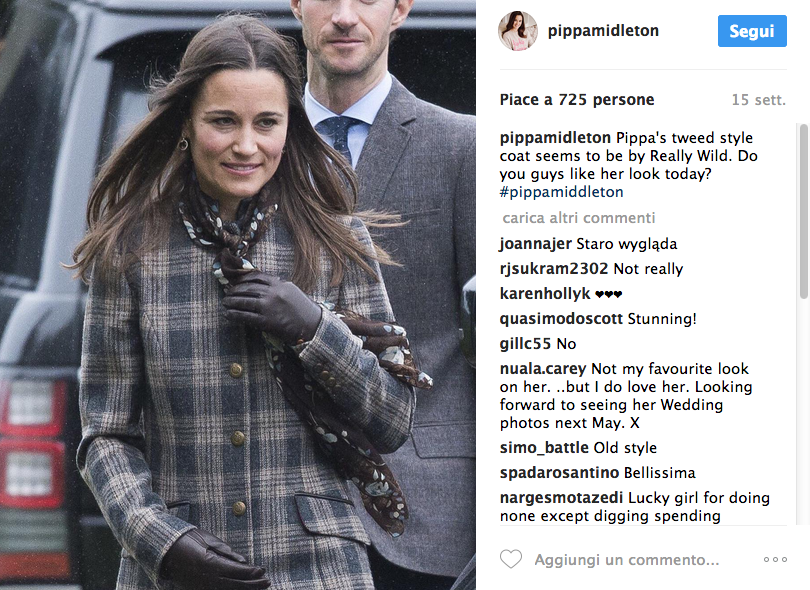Open spadarosantino's profile
The height and width of the screenshot is (590, 810).
(559, 473)
